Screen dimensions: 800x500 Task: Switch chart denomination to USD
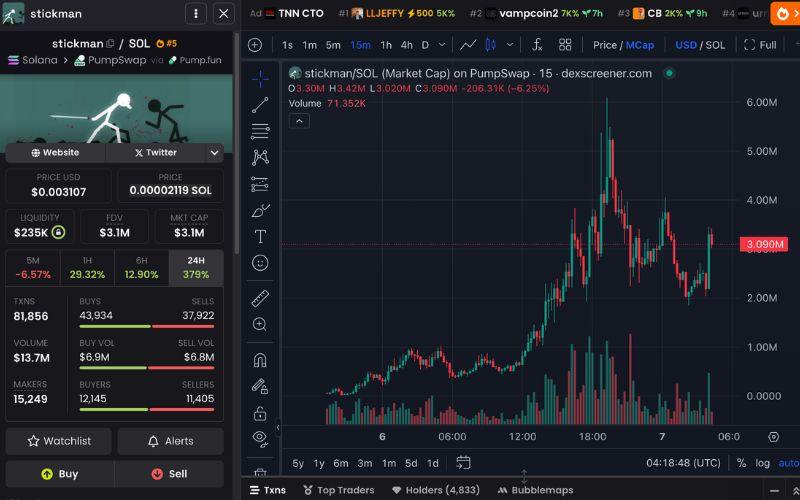click(686, 45)
